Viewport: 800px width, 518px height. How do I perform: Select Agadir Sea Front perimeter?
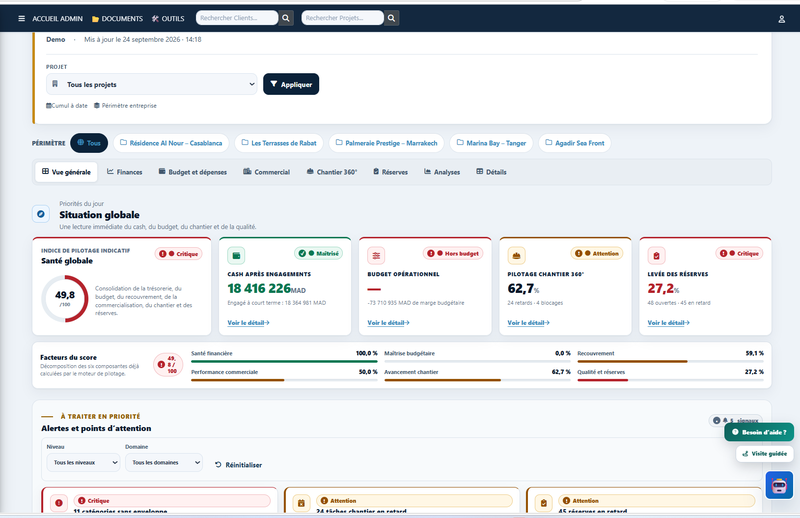[x=574, y=143]
